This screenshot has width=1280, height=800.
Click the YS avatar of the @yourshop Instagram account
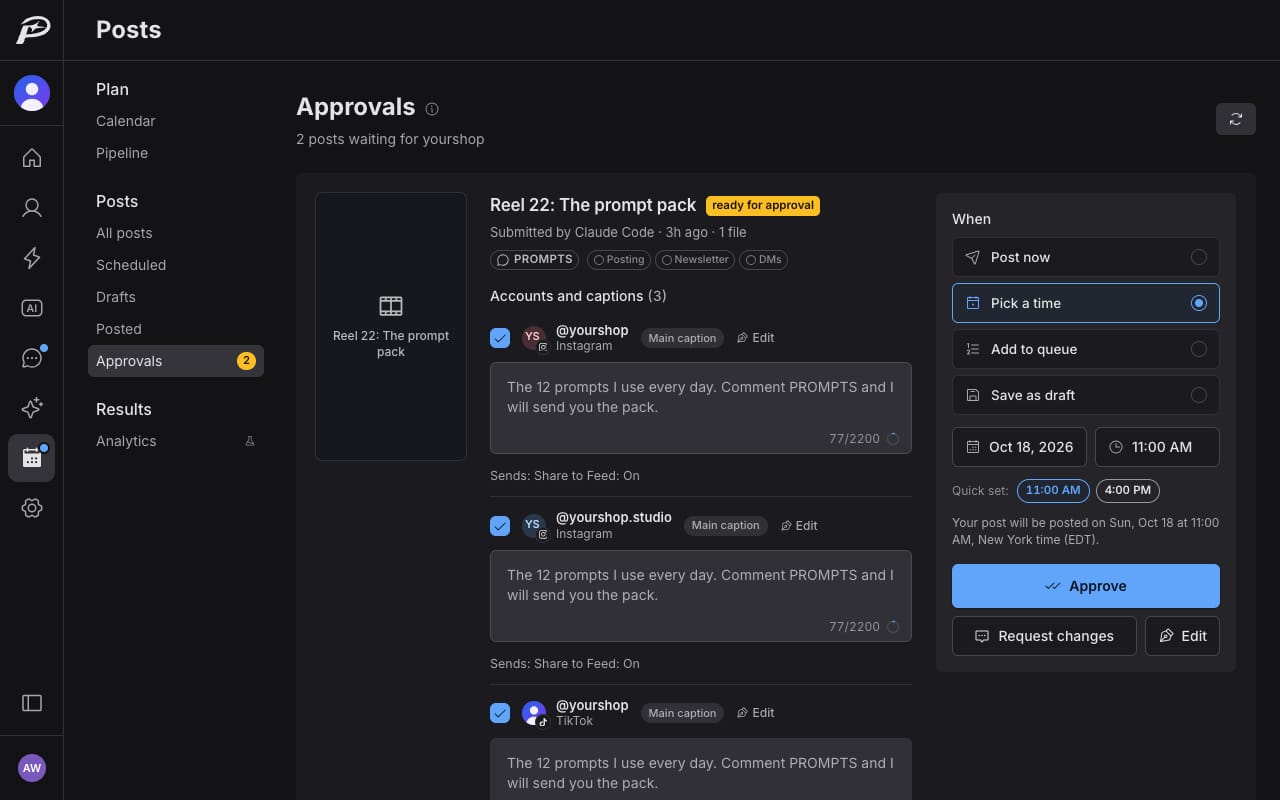[533, 337]
